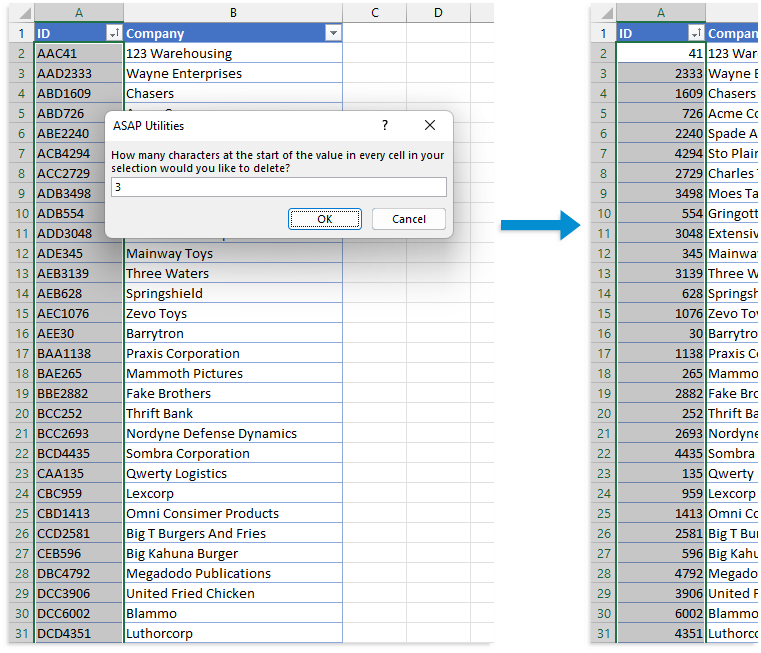Open the ID filter dropdown beside AAC41 sheet
The height and width of the screenshot is (653, 761).
pos(113,34)
